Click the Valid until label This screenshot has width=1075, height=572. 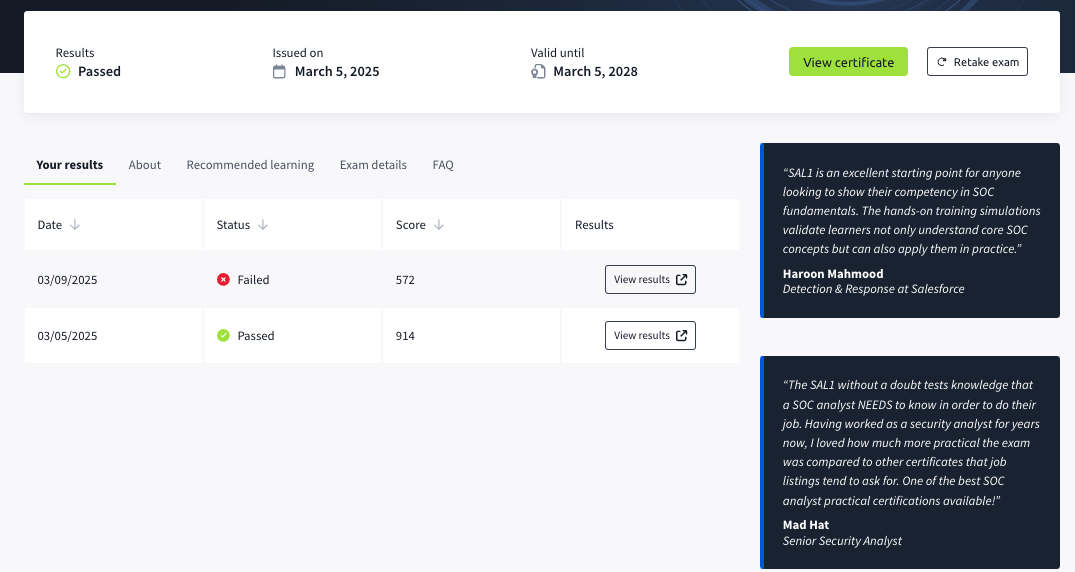click(557, 53)
